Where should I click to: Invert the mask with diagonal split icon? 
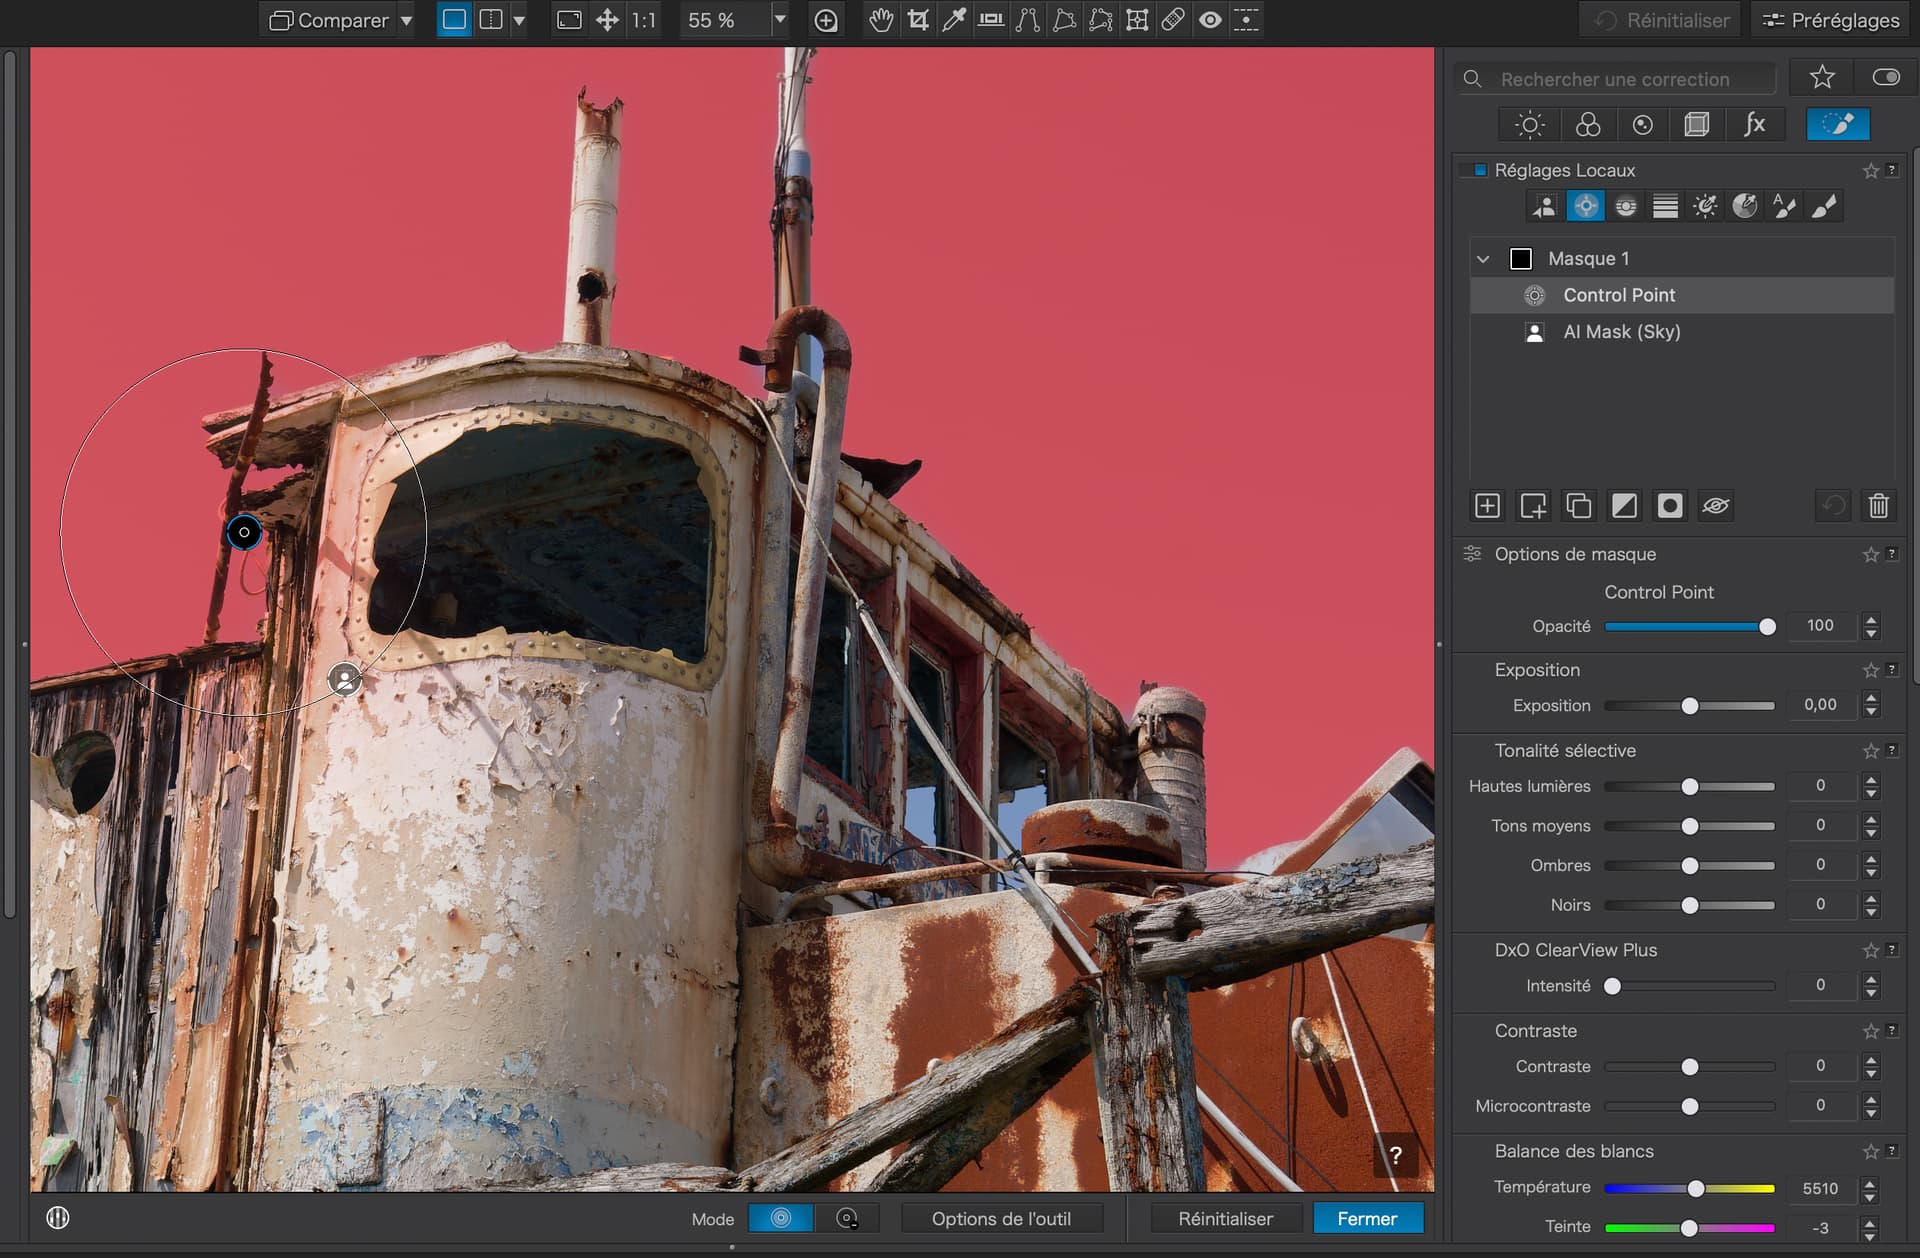tap(1624, 506)
